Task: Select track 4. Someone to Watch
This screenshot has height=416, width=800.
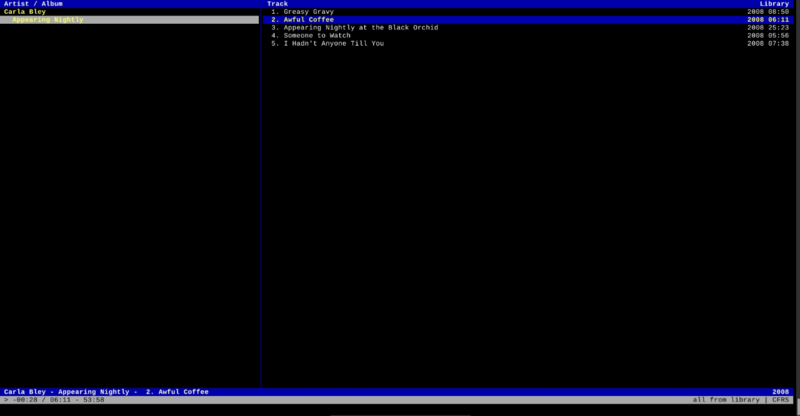Action: [x=528, y=36]
